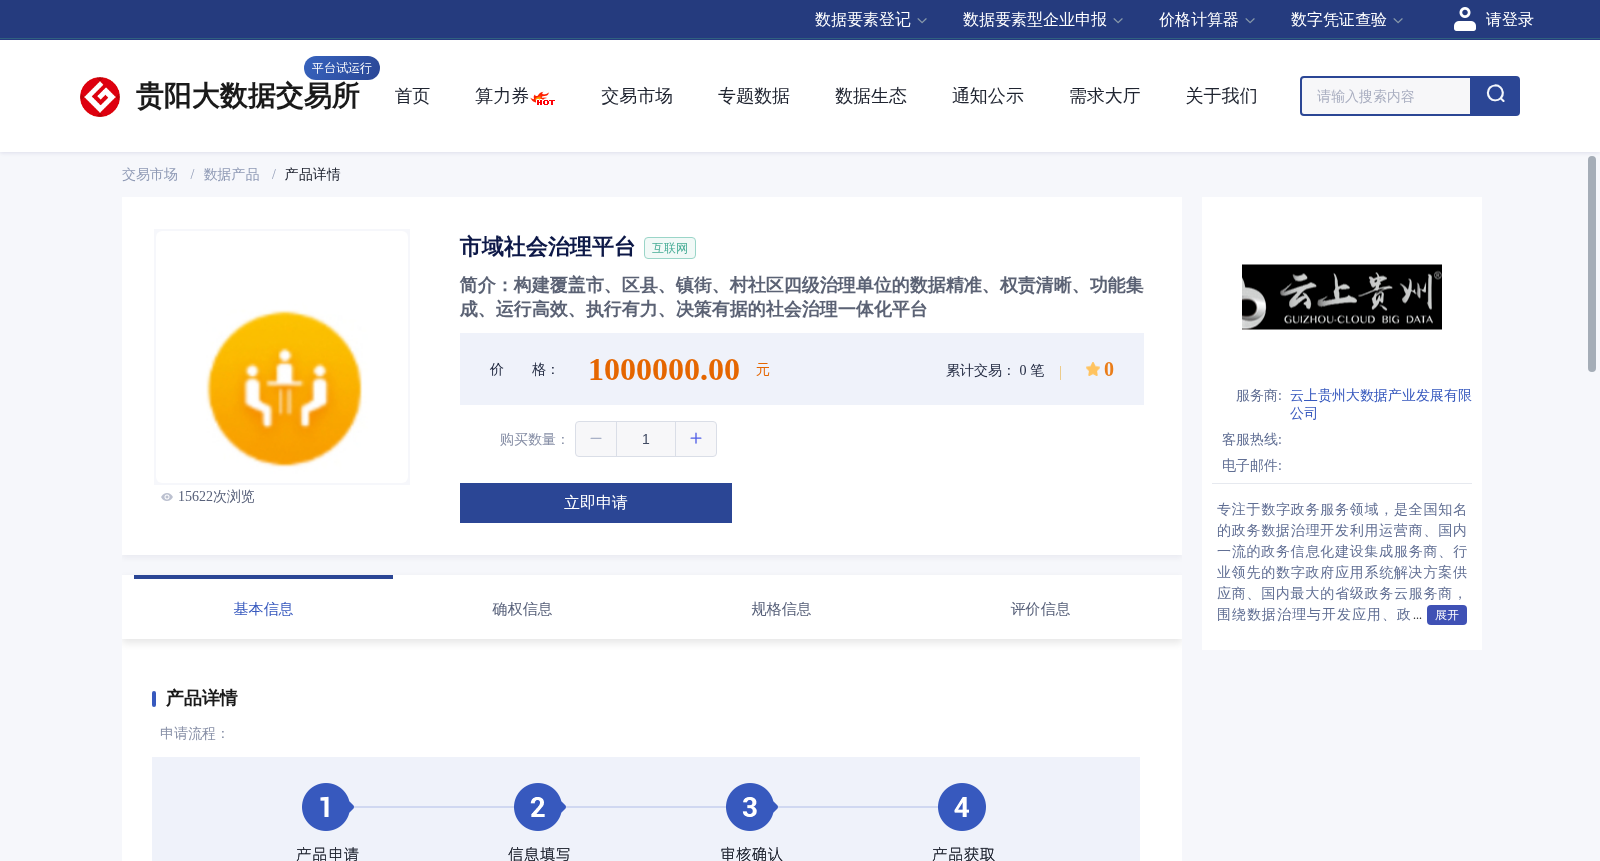The height and width of the screenshot is (861, 1600).
Task: Open 数据生态 navigation item
Action: 871,96
